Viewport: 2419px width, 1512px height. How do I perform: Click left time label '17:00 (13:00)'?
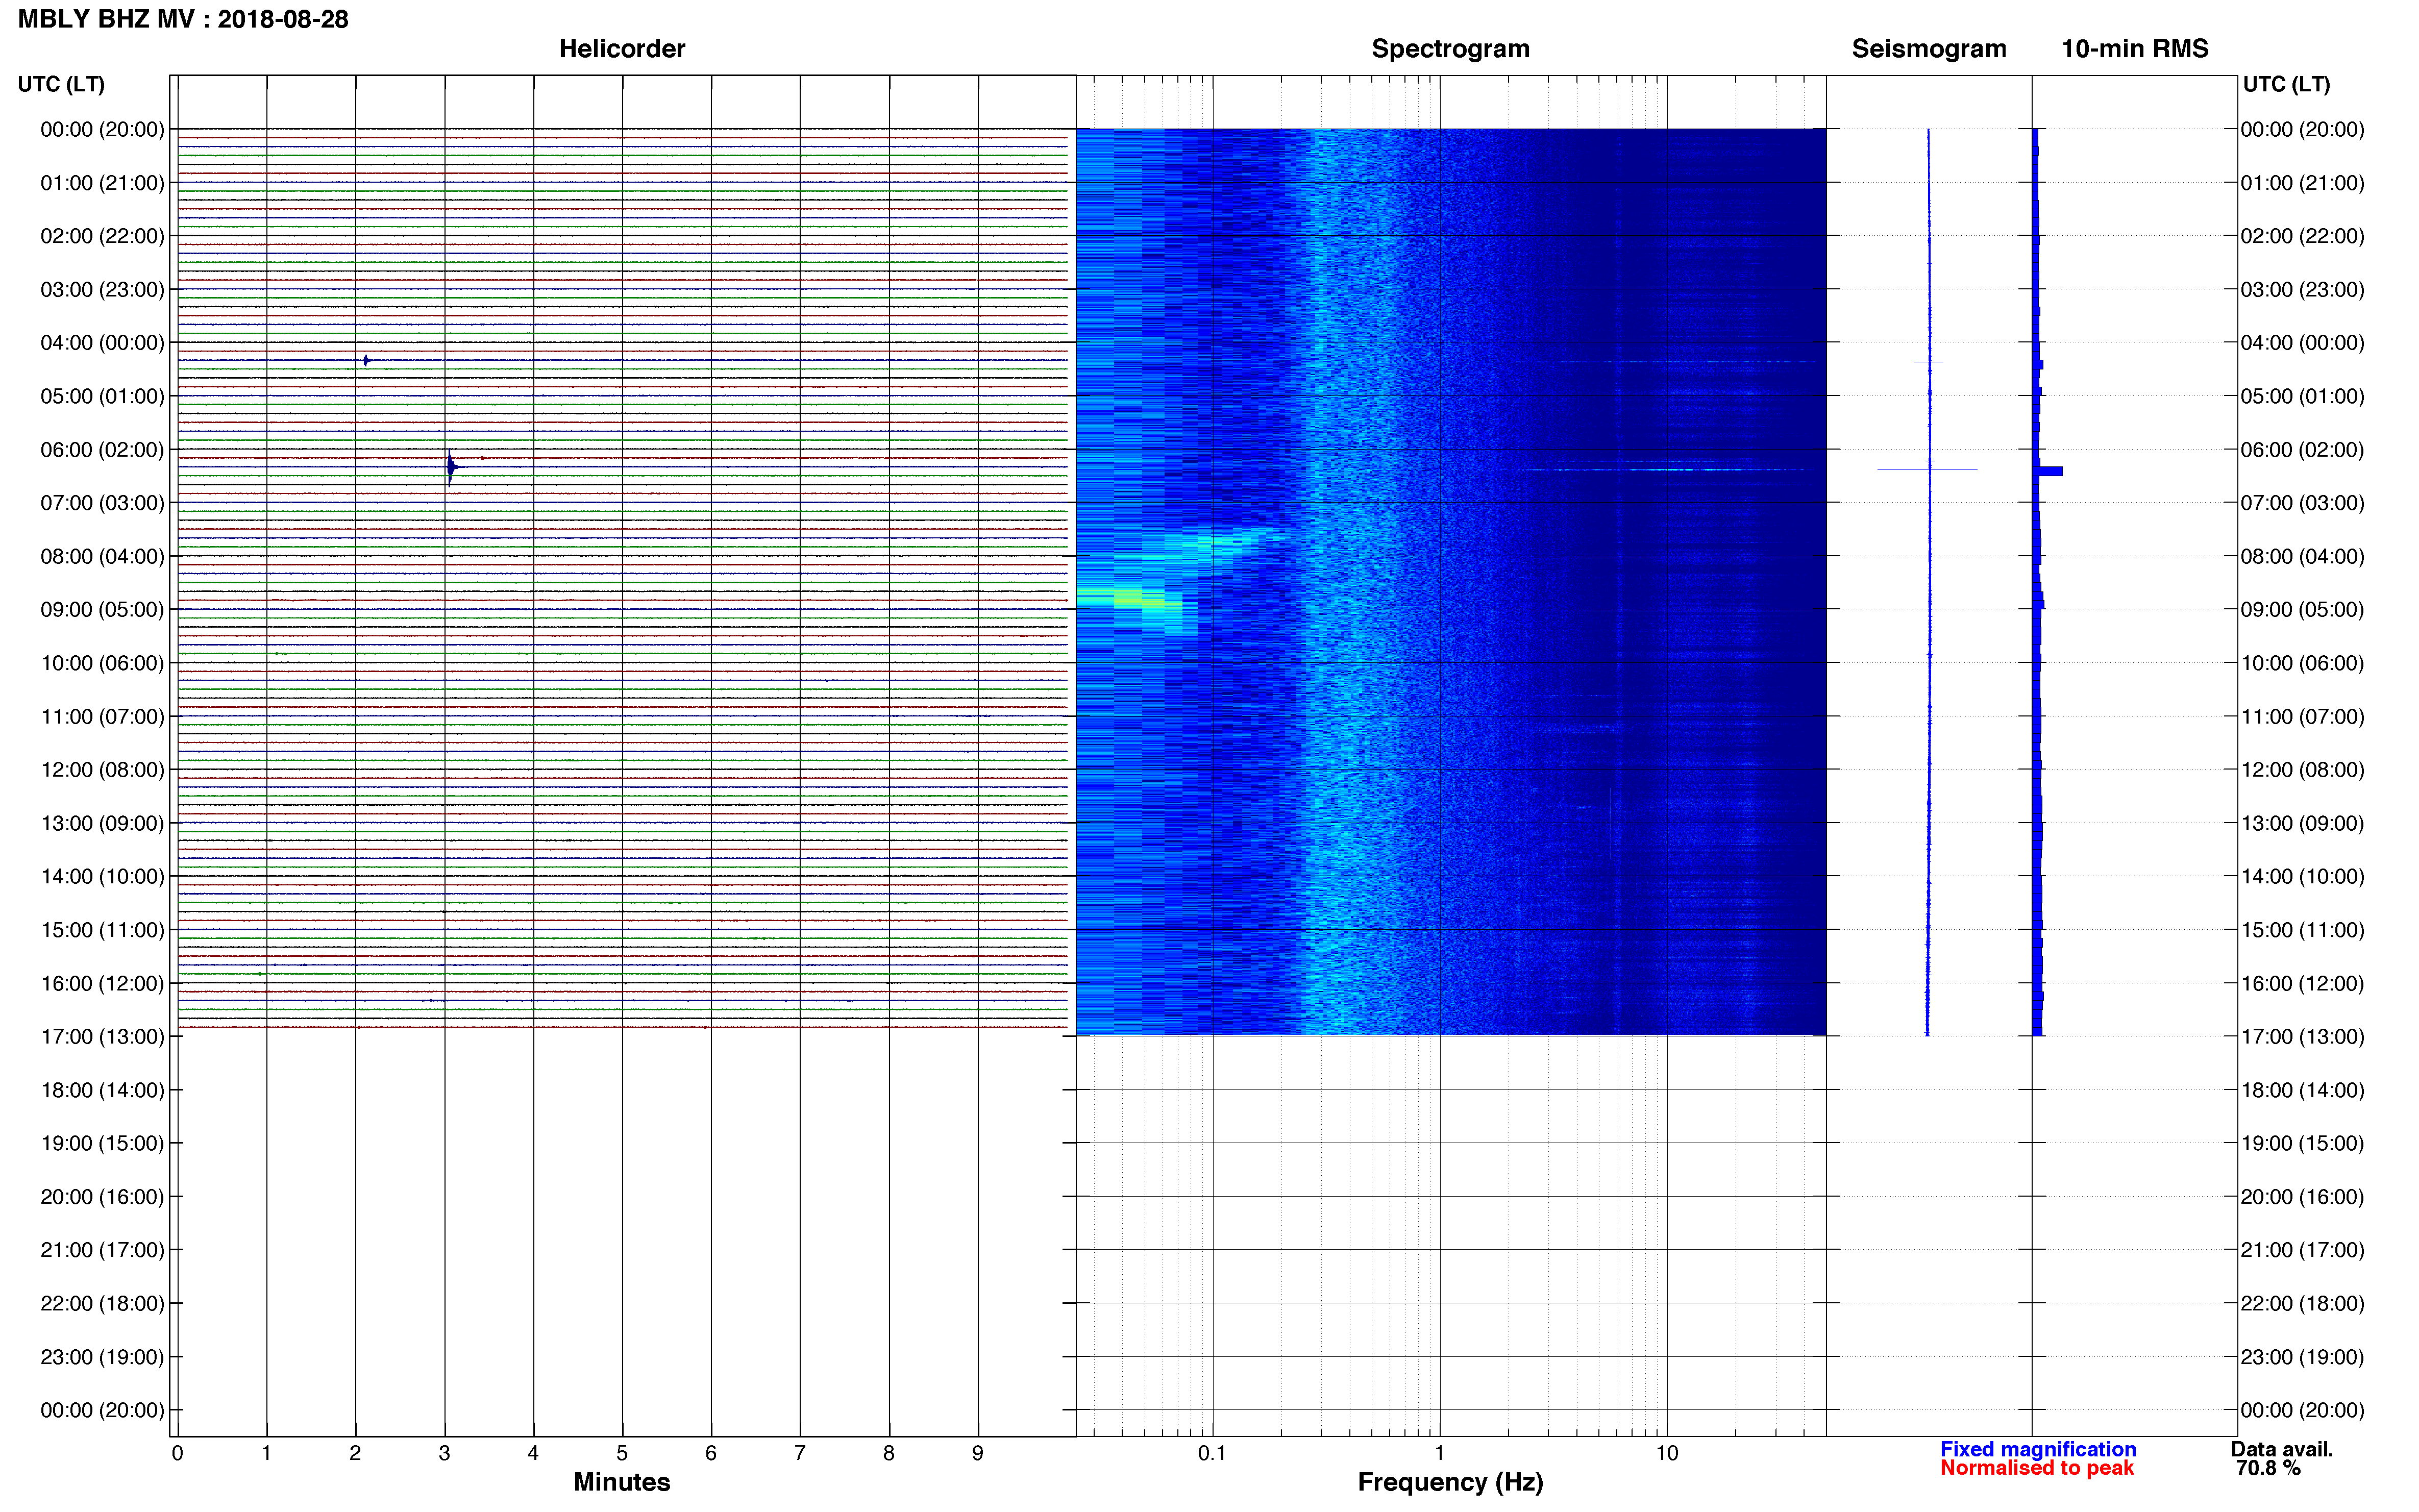102,1036
